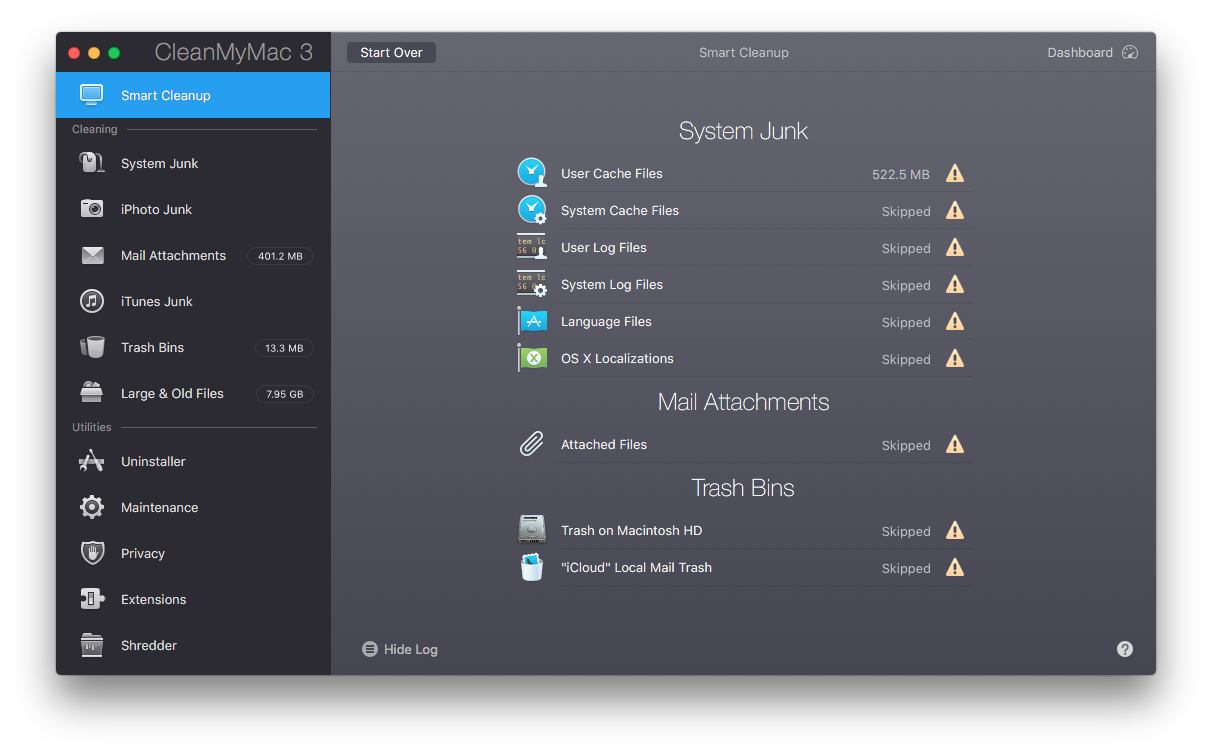Click Skipped status for Language Files
The image size is (1212, 755).
[x=906, y=322]
